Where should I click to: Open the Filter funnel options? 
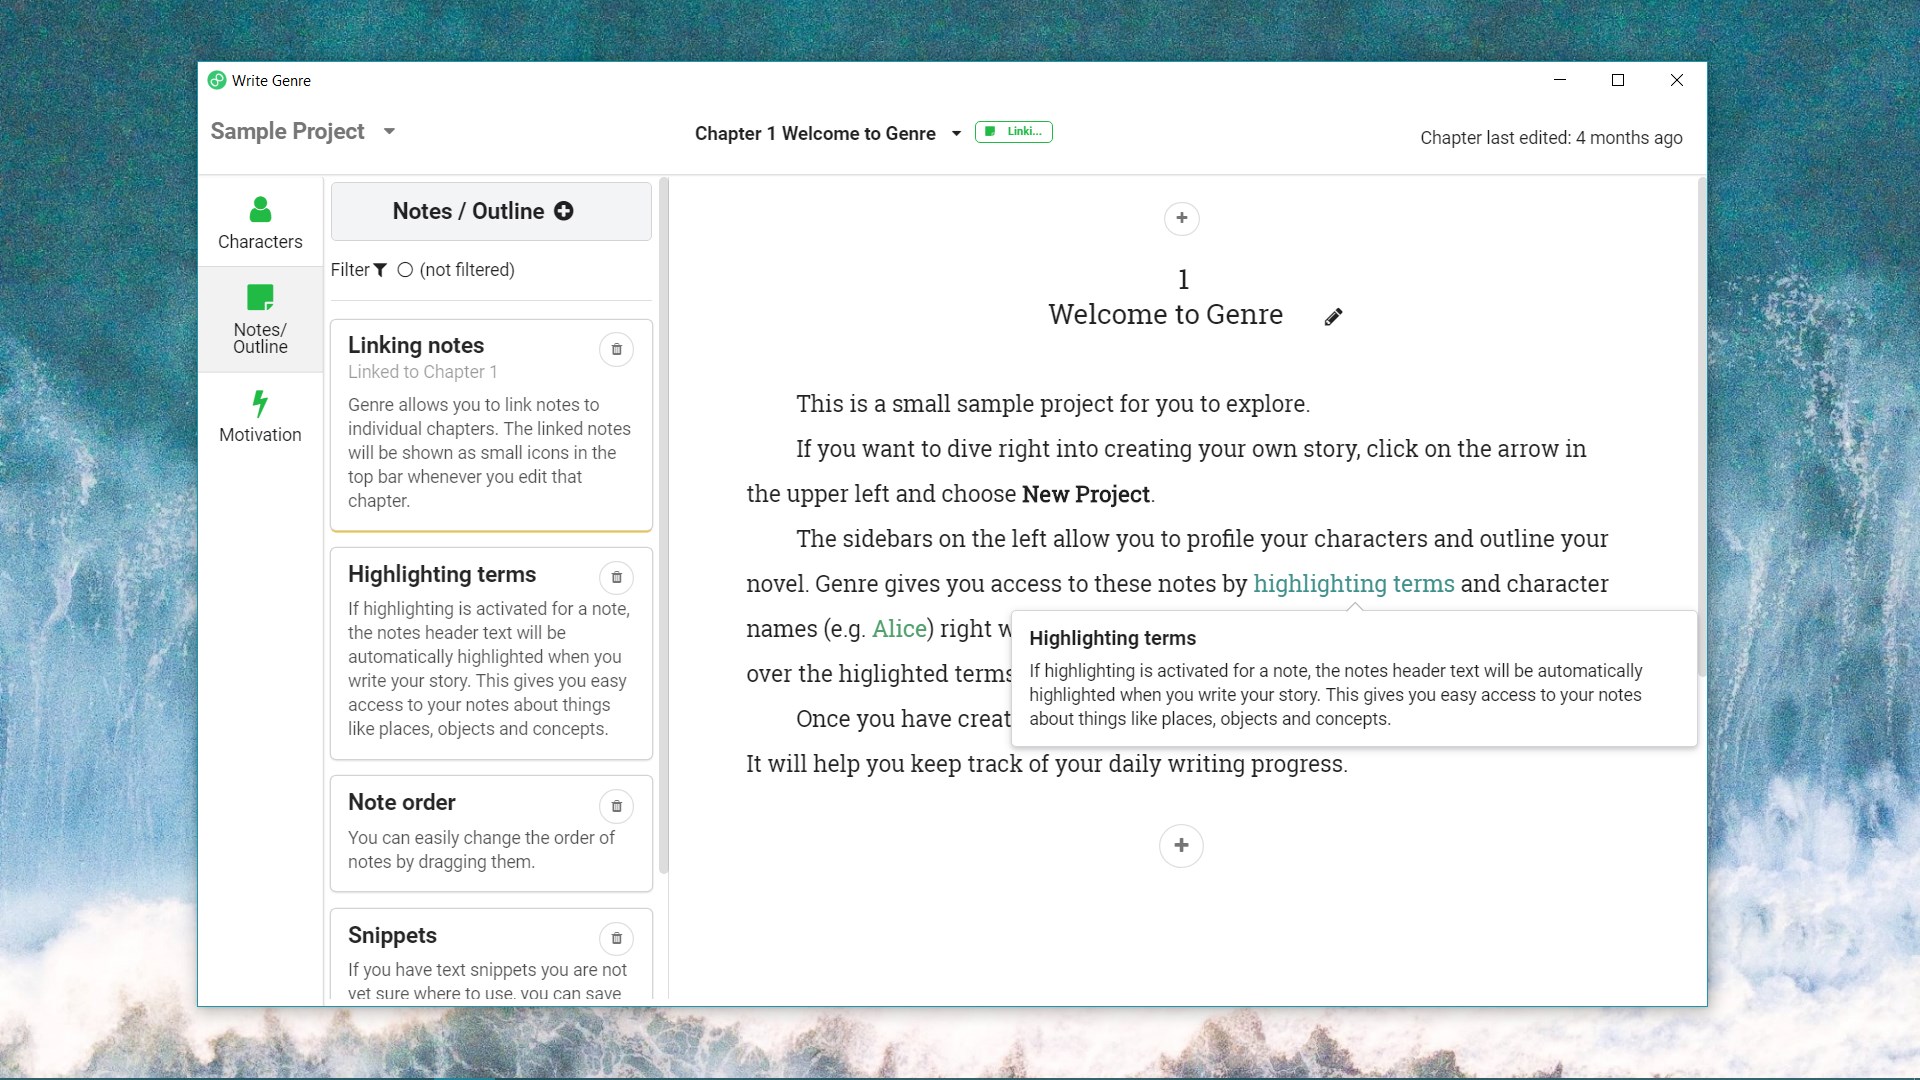pos(380,270)
